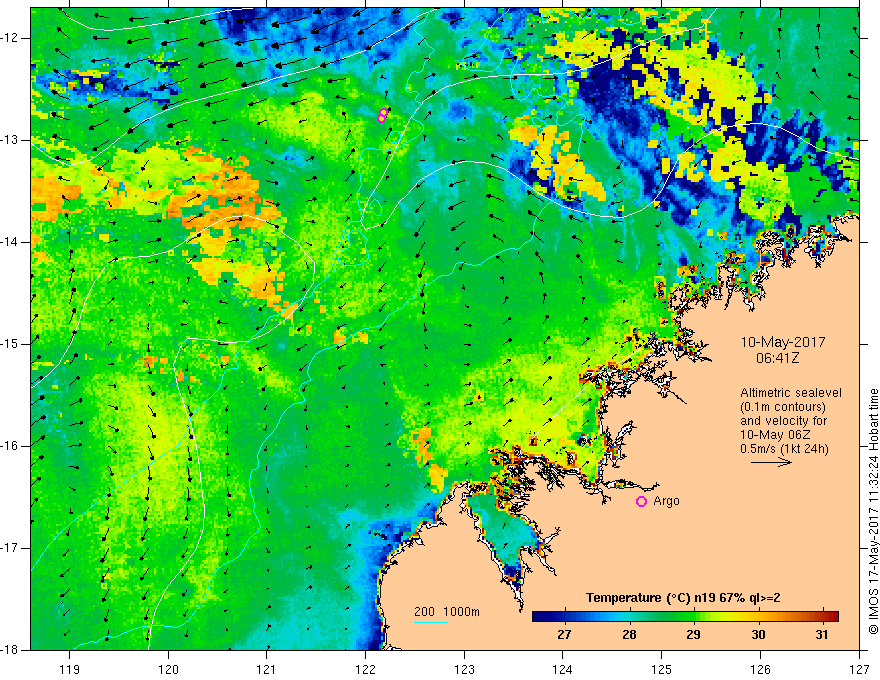880x680 pixels.
Task: Click the colorbar tick label 28
Action: 629,635
